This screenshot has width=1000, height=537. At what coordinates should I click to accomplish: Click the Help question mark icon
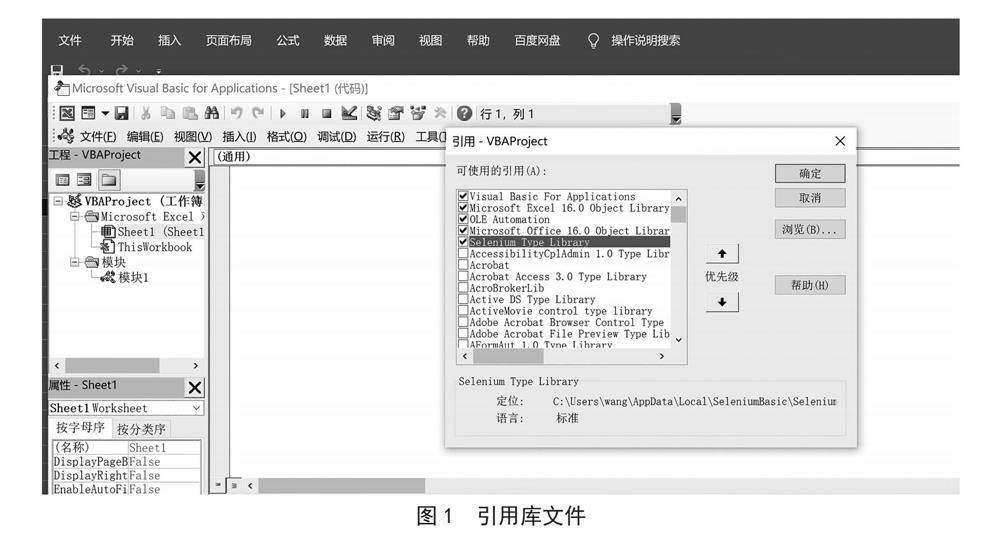465,114
